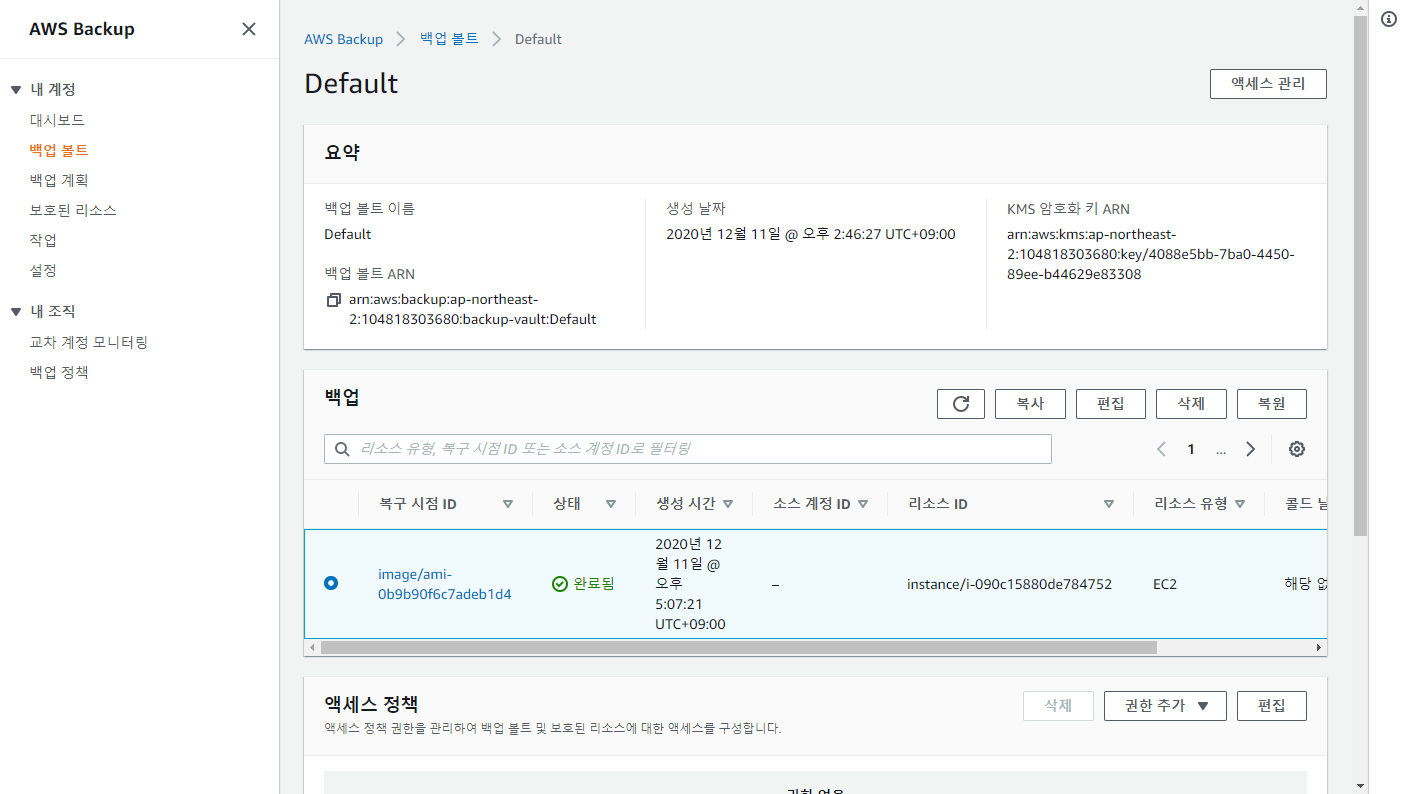Sort by 생성 시간 column arrow
Image resolution: width=1407 pixels, height=794 pixels.
click(x=728, y=504)
